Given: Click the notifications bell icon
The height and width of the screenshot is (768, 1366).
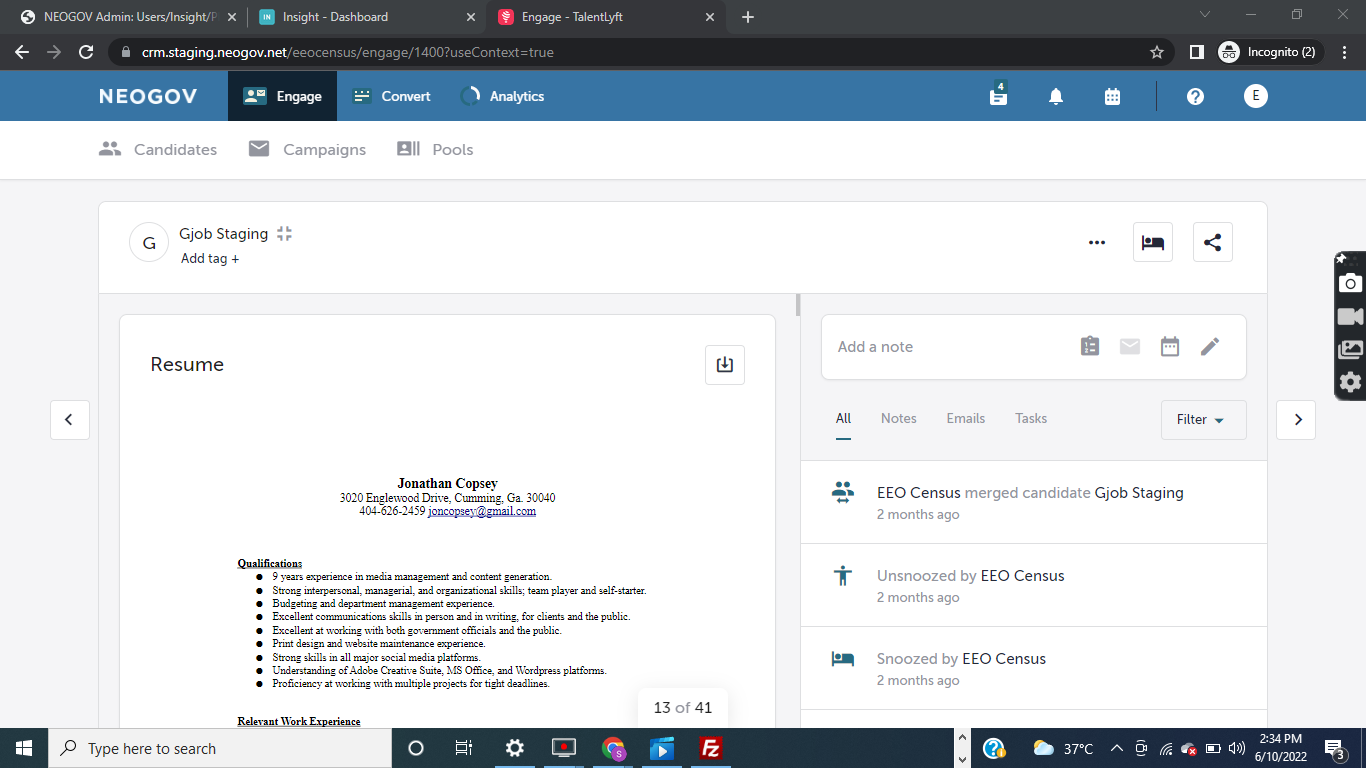Looking at the screenshot, I should pos(1055,97).
